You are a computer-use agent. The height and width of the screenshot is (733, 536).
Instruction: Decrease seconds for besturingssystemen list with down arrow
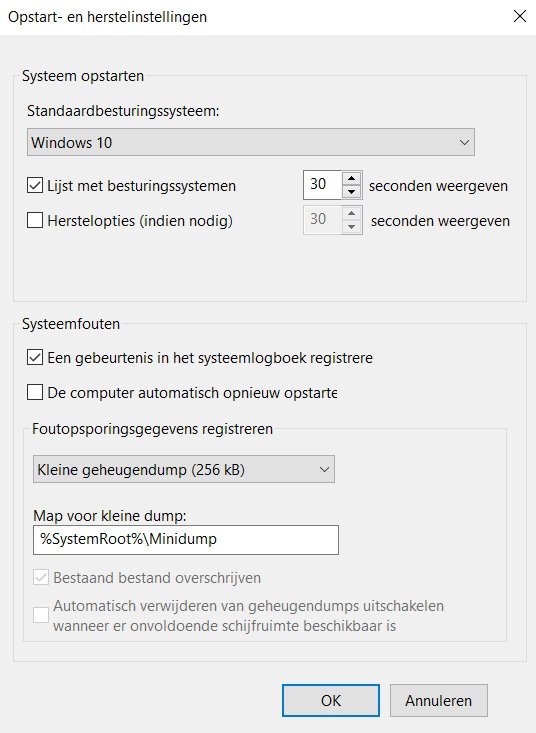pyautogui.click(x=351, y=191)
